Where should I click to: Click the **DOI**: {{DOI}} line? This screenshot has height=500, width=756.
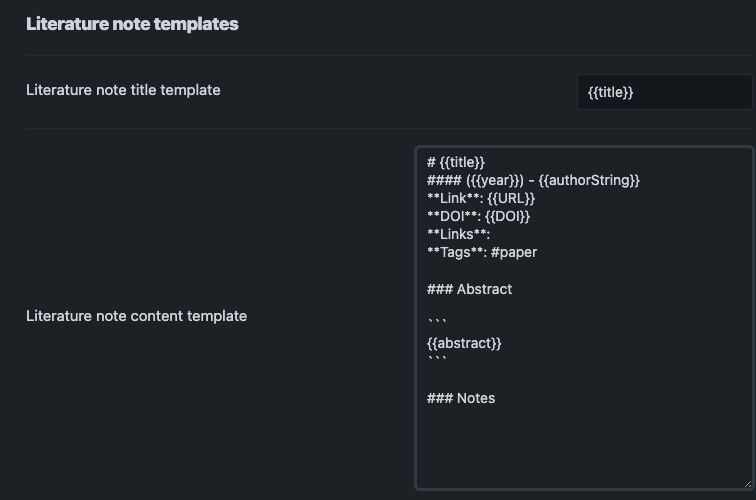pos(478,216)
